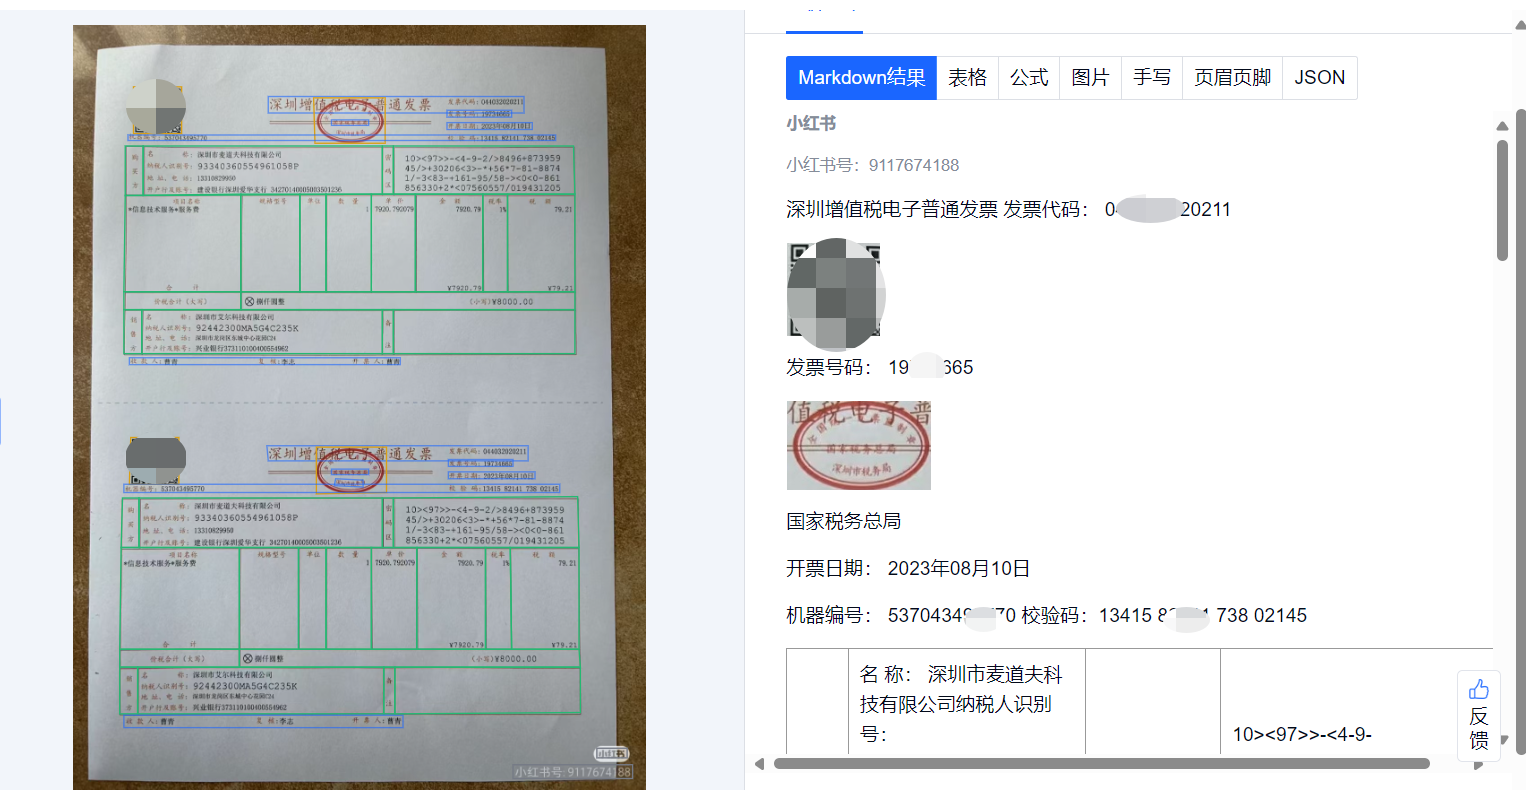Click the horizontal scrollbar thumb below results

[x=1101, y=764]
